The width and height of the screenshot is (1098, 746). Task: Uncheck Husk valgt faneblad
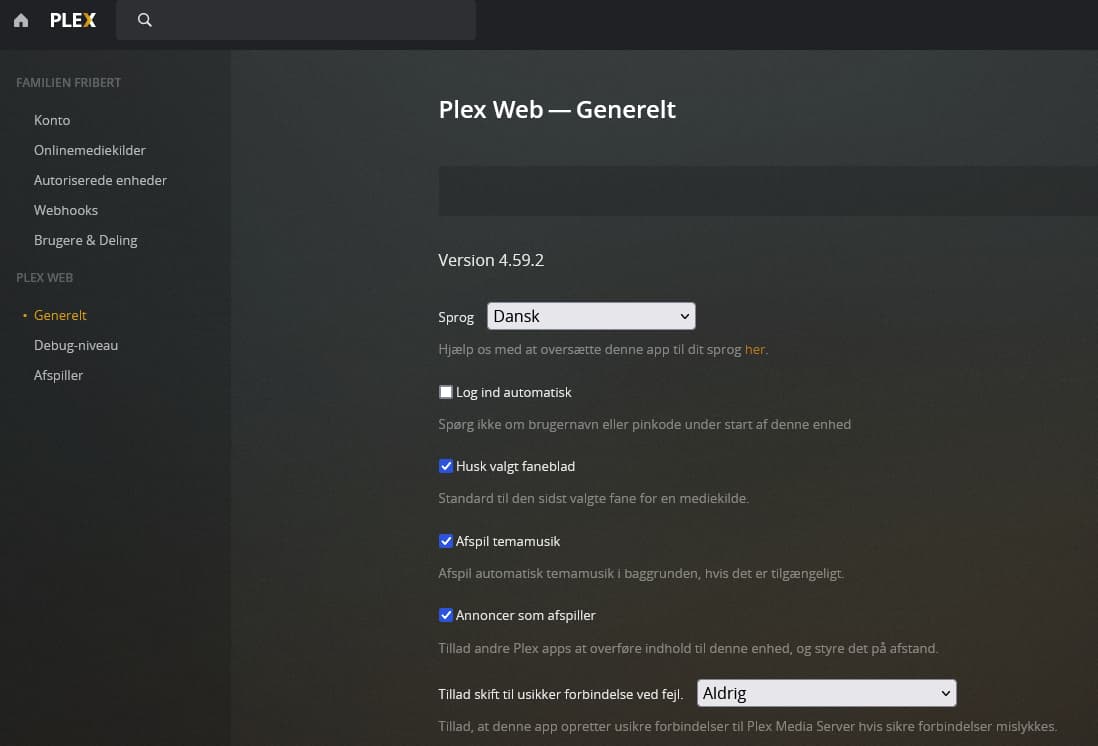pyautogui.click(x=446, y=466)
